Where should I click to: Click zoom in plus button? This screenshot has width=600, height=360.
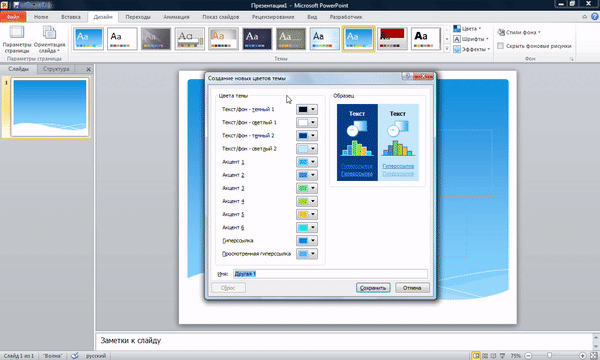tap(582, 356)
